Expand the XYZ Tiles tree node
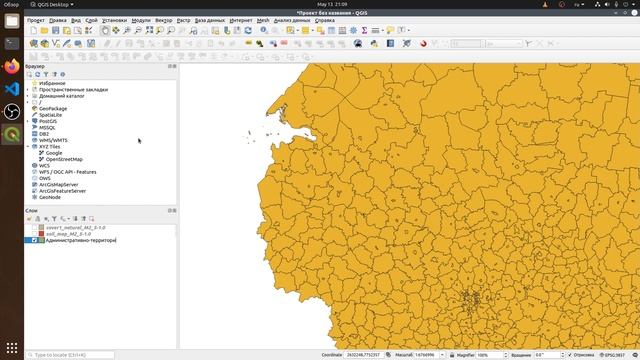 pos(28,147)
